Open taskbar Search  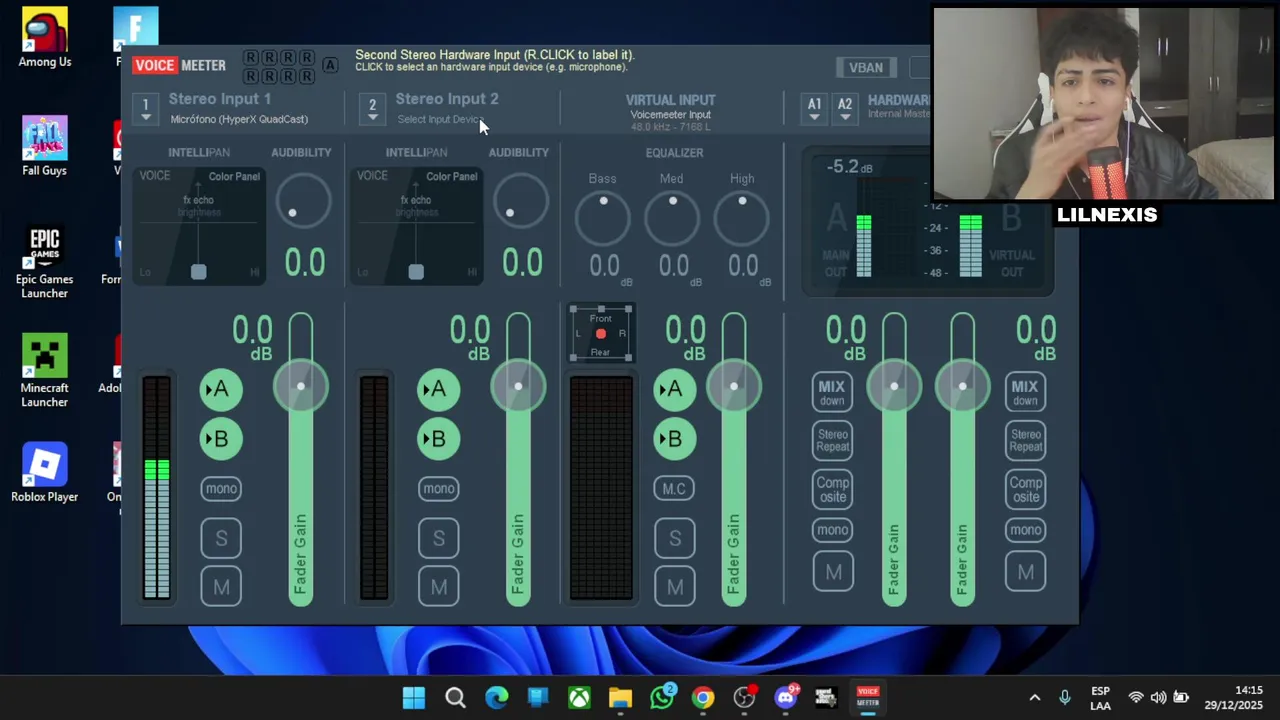coord(455,697)
